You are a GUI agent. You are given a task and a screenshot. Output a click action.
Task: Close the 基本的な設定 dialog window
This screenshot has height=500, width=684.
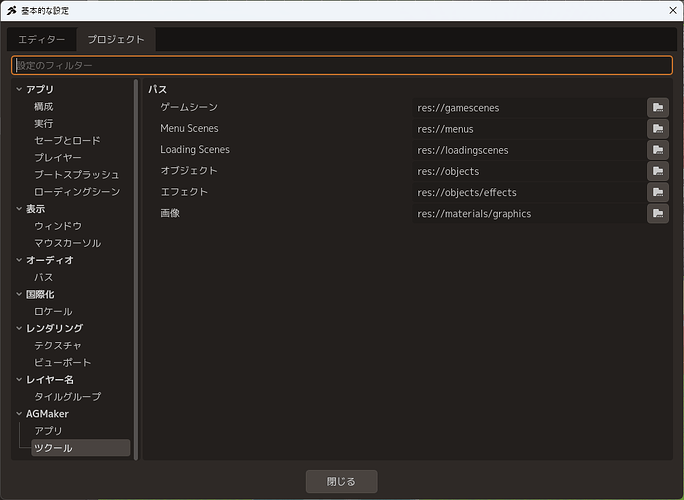(673, 10)
